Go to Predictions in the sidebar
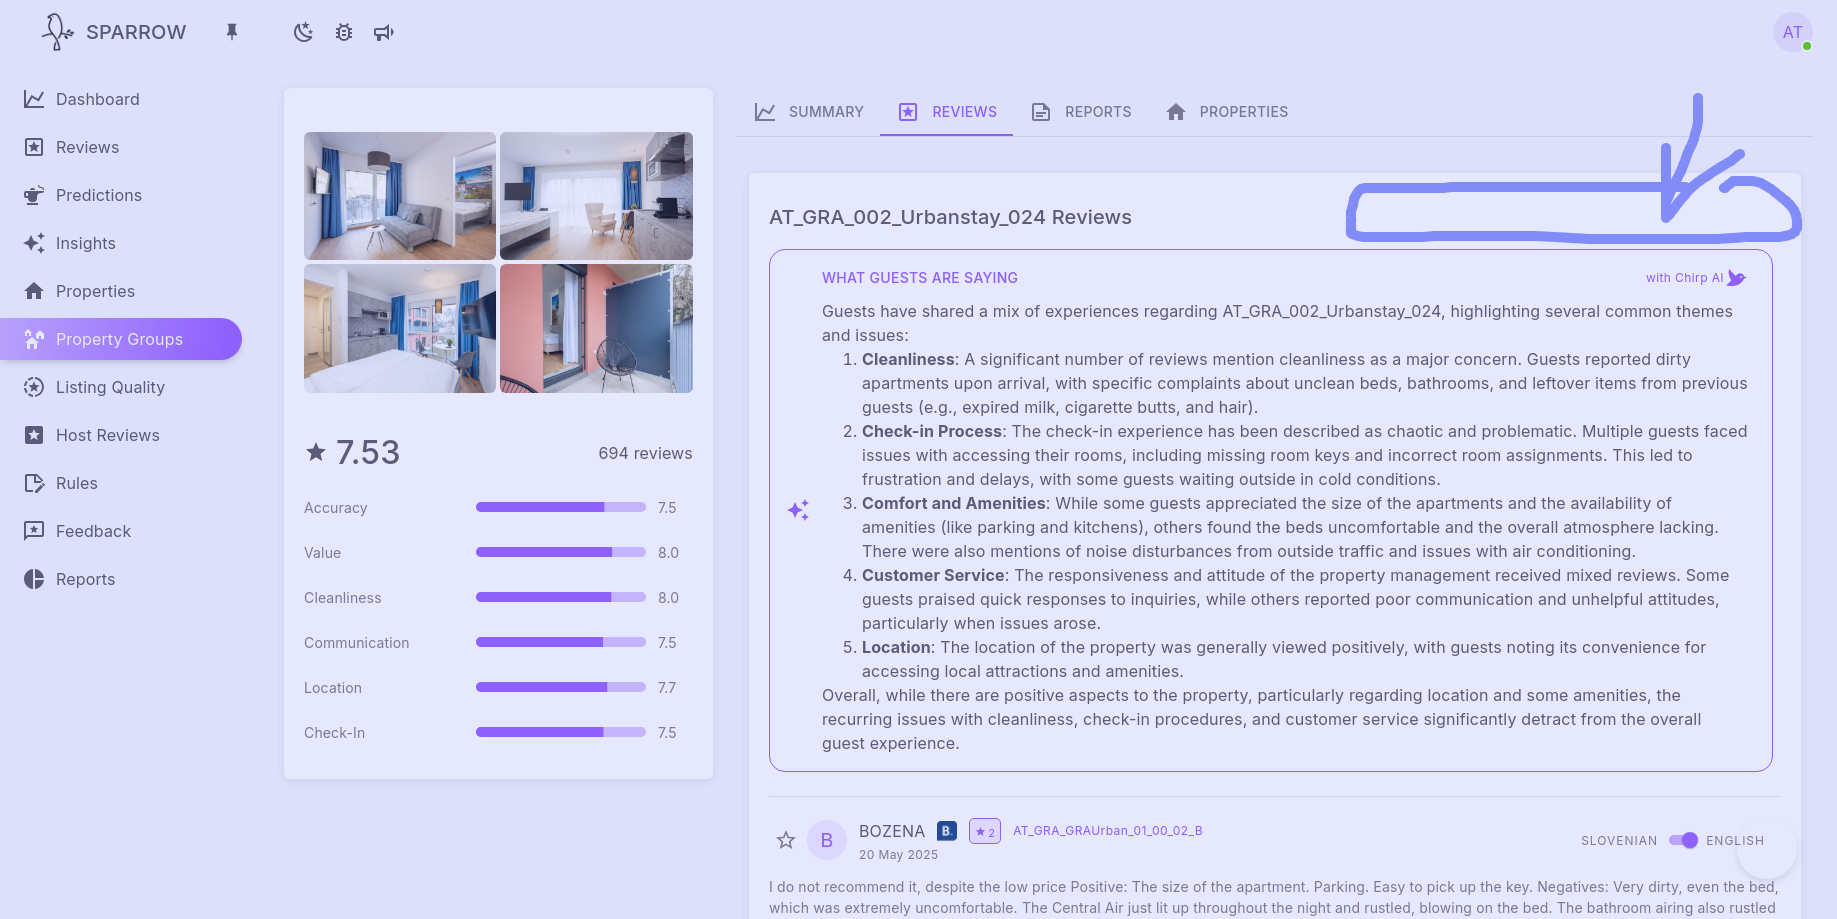Screen dimensions: 1837x919 (98, 195)
